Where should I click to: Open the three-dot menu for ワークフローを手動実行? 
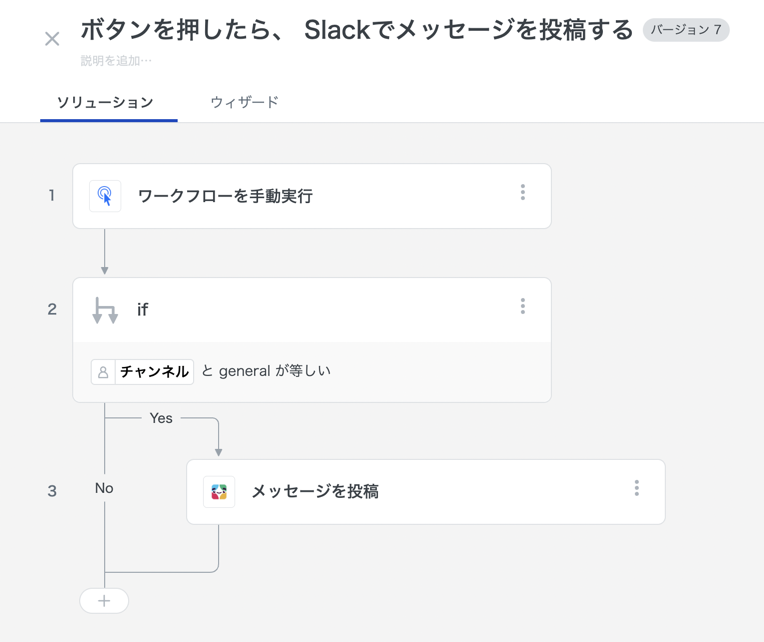pyautogui.click(x=522, y=193)
